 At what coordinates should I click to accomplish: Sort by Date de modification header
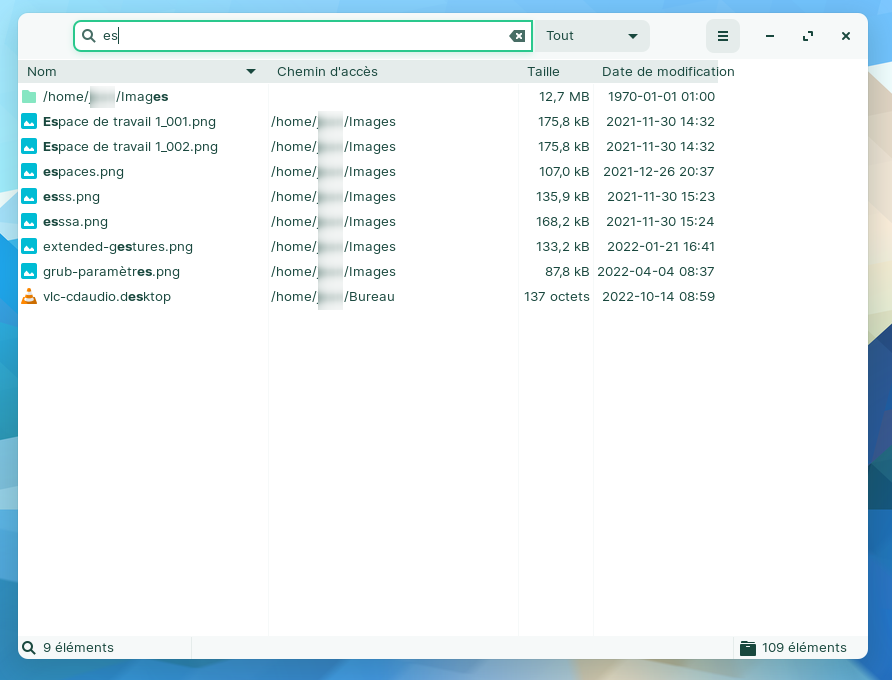coord(668,72)
